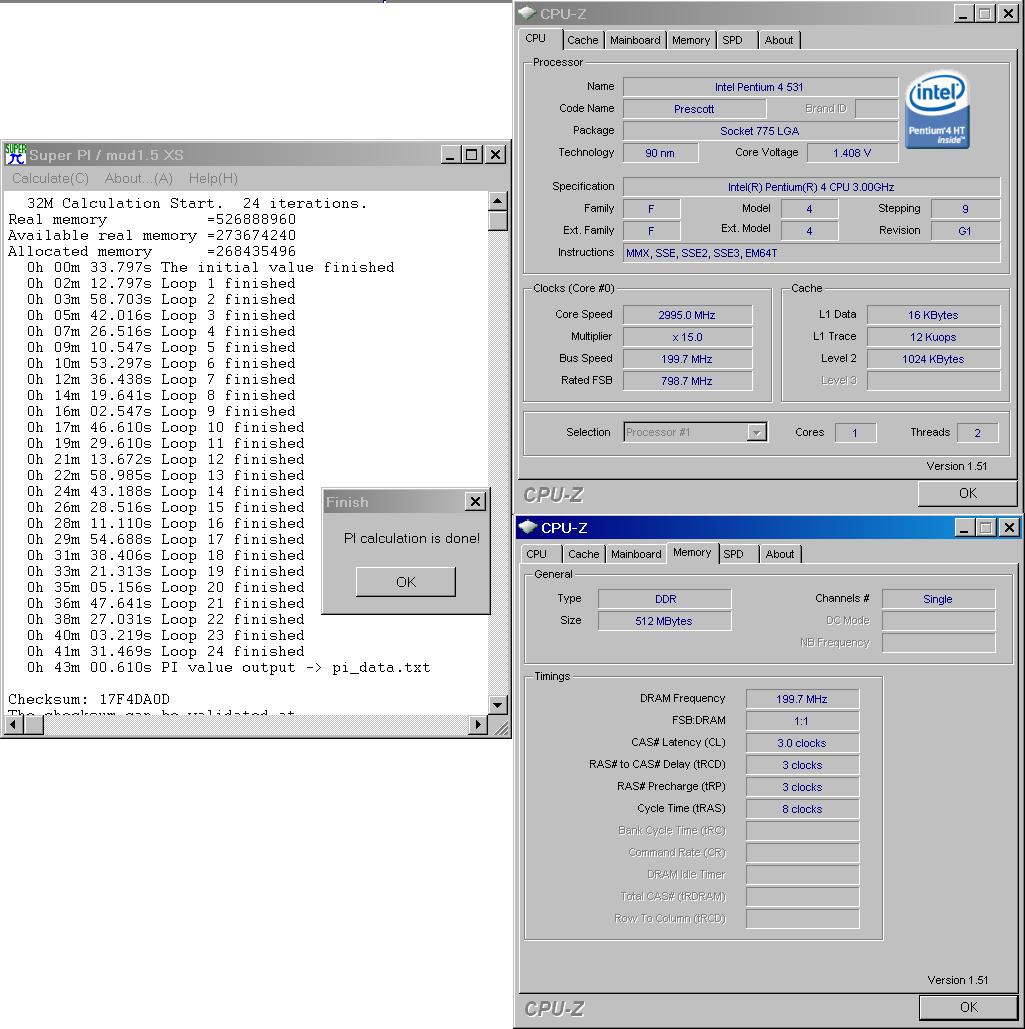The width and height of the screenshot is (1025, 1029).
Task: Click the Super PI vertical scrollbar thumb
Action: (497, 220)
